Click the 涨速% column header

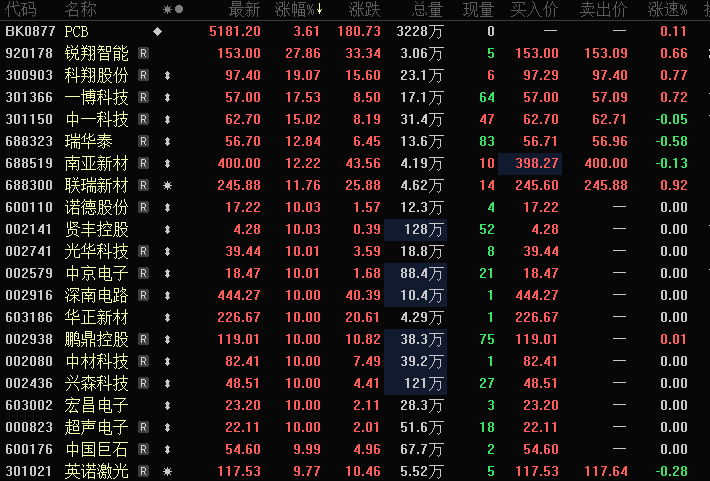point(667,9)
